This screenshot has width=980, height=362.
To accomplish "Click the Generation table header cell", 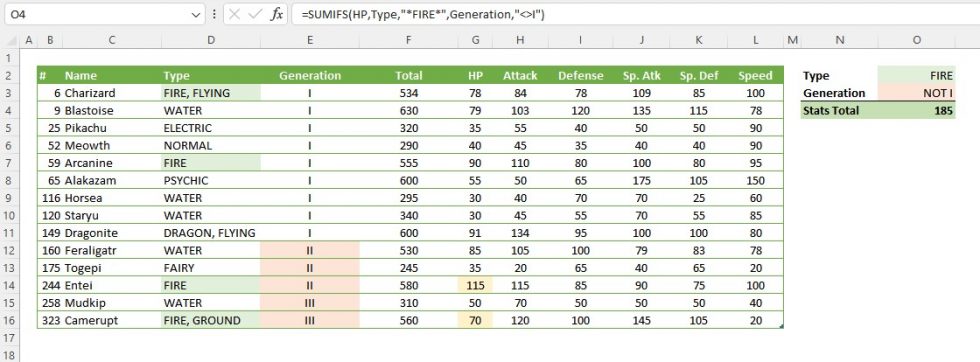I will point(310,76).
